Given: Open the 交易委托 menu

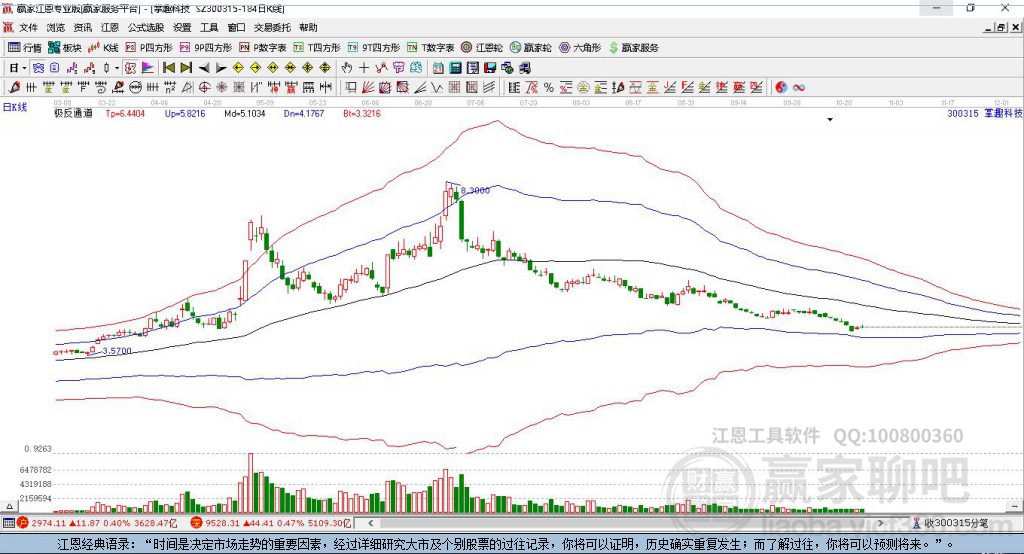Looking at the screenshot, I should [272, 27].
